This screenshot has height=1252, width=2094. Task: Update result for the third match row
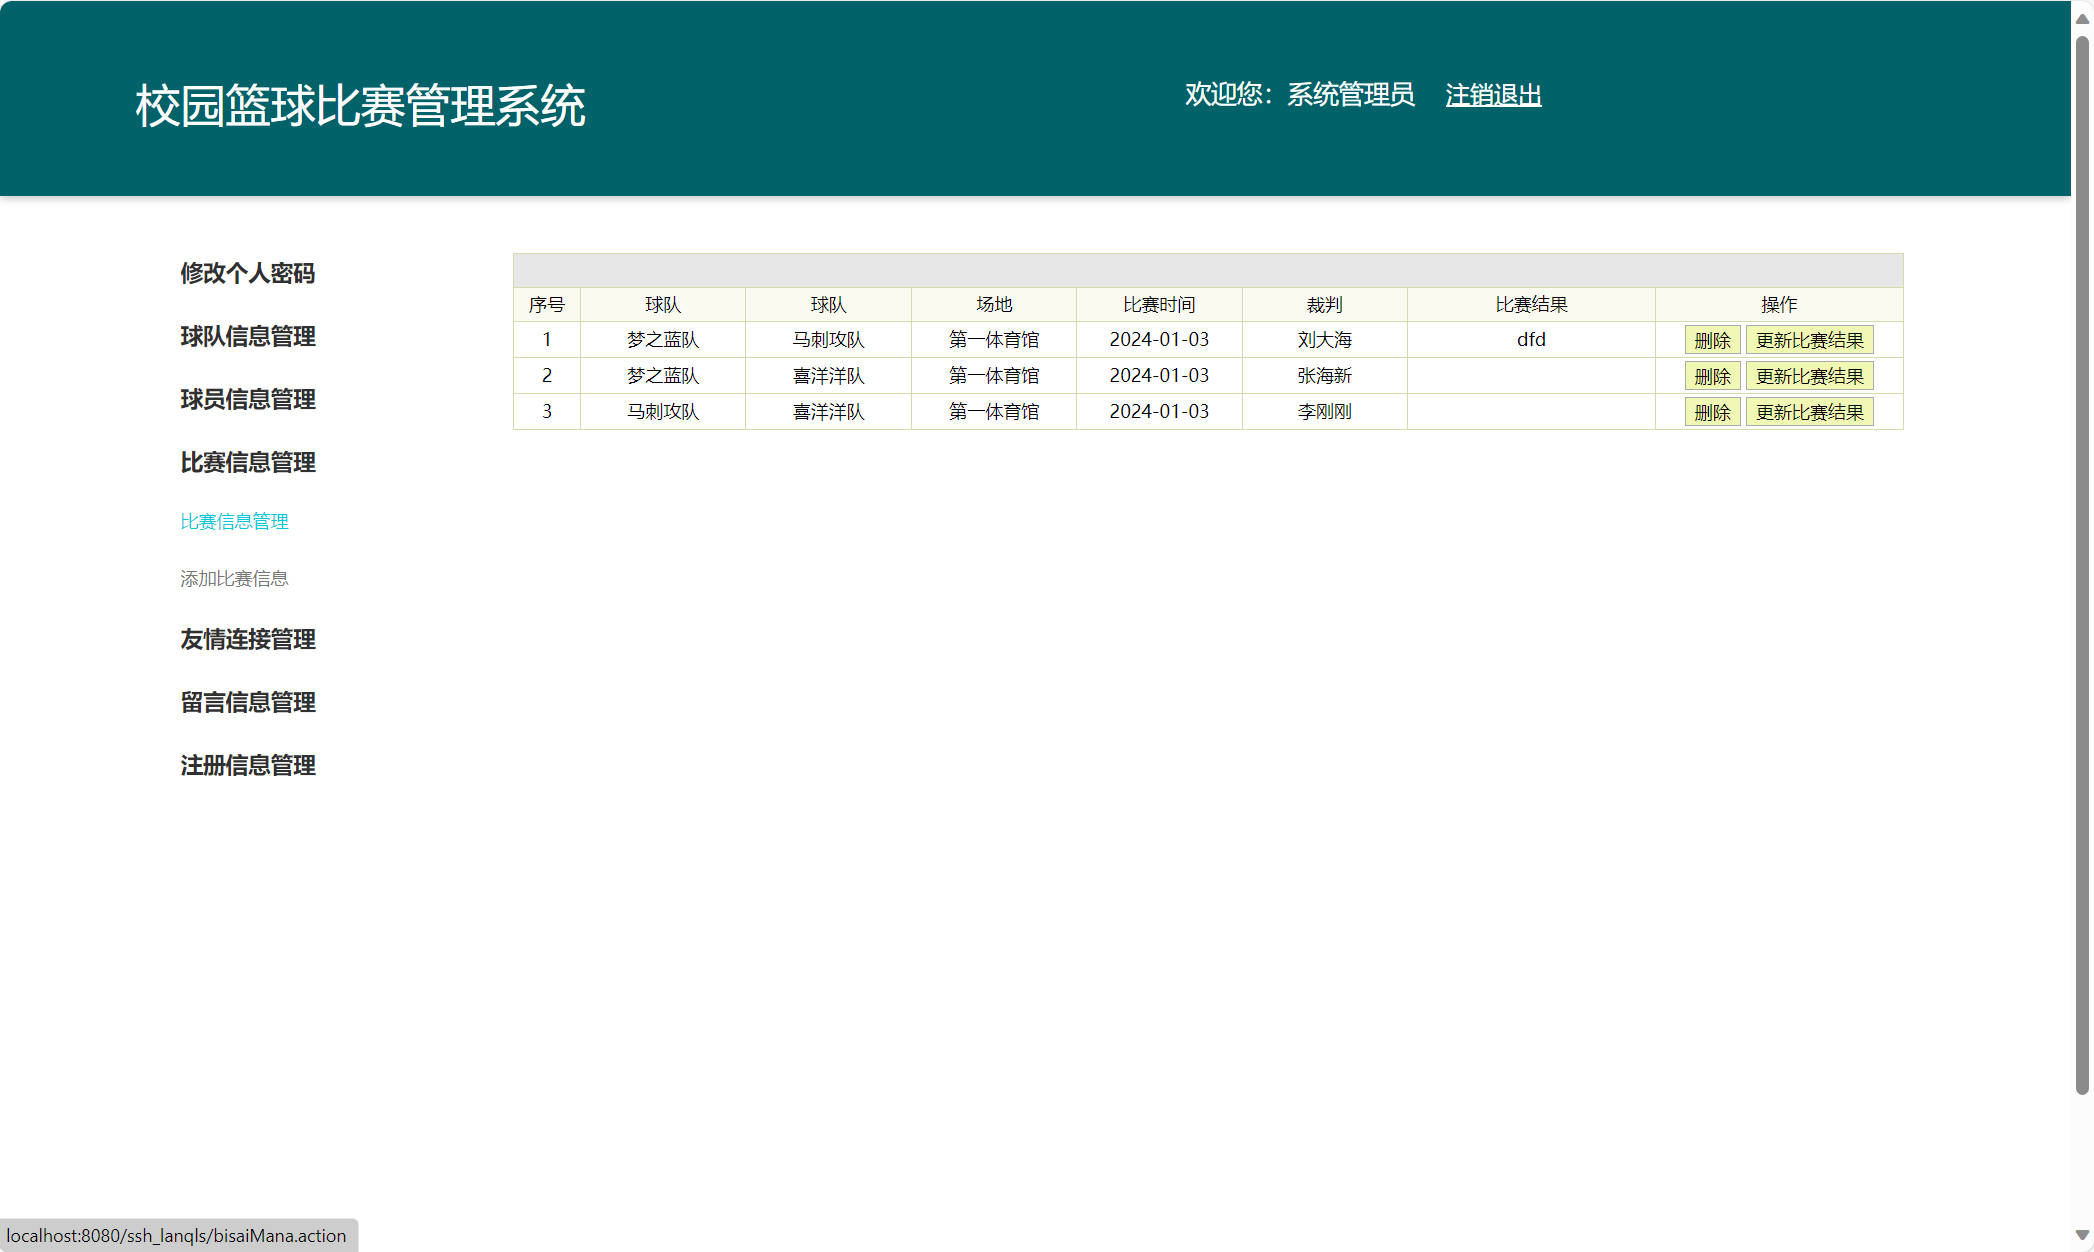click(1810, 411)
